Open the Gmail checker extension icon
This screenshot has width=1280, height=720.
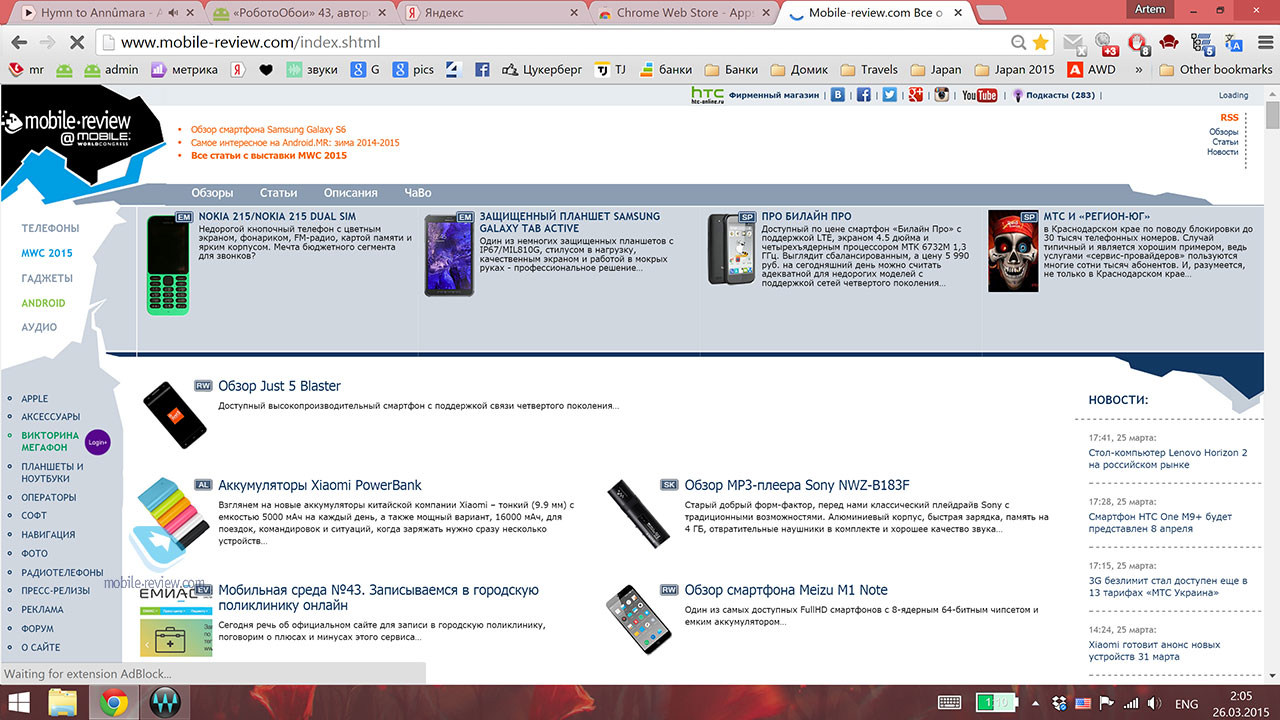[x=1074, y=43]
